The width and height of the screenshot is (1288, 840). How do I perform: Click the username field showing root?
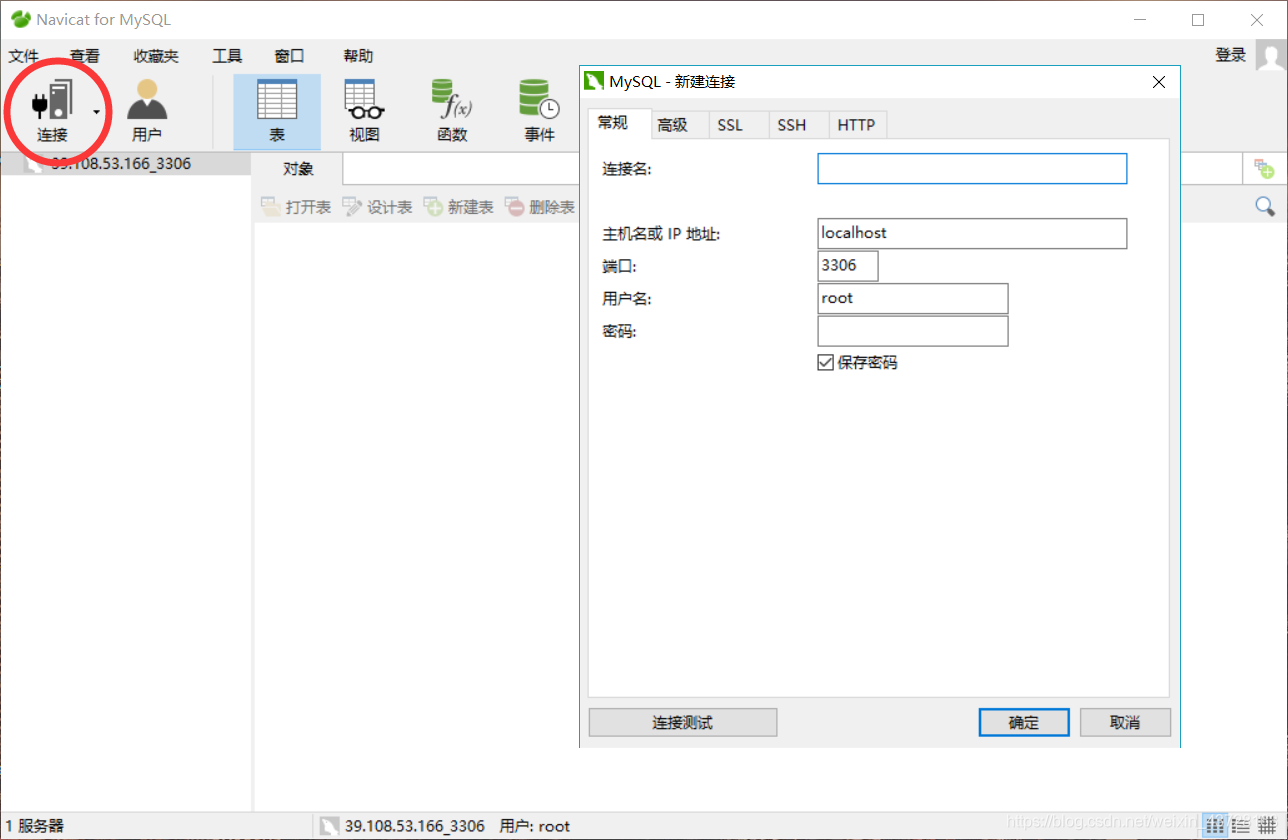[913, 298]
